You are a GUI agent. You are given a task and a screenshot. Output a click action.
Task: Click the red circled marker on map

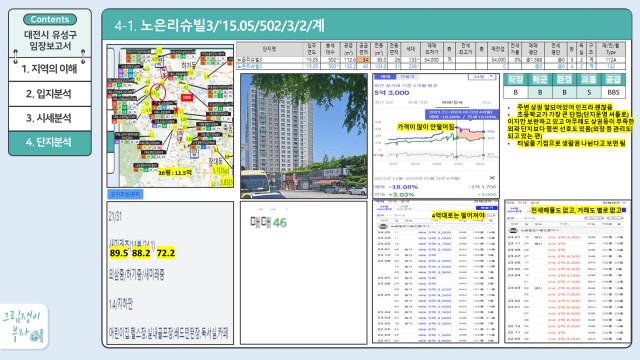pyautogui.click(x=158, y=93)
